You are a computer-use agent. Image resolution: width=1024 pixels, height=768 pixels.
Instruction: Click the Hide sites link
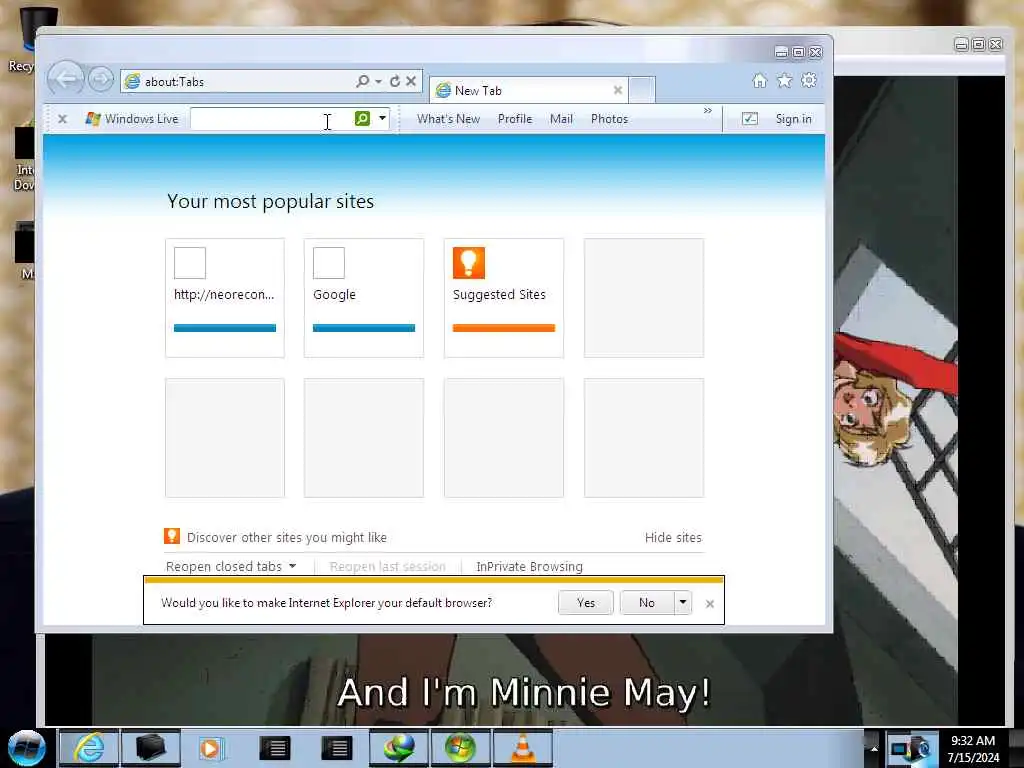coord(673,537)
